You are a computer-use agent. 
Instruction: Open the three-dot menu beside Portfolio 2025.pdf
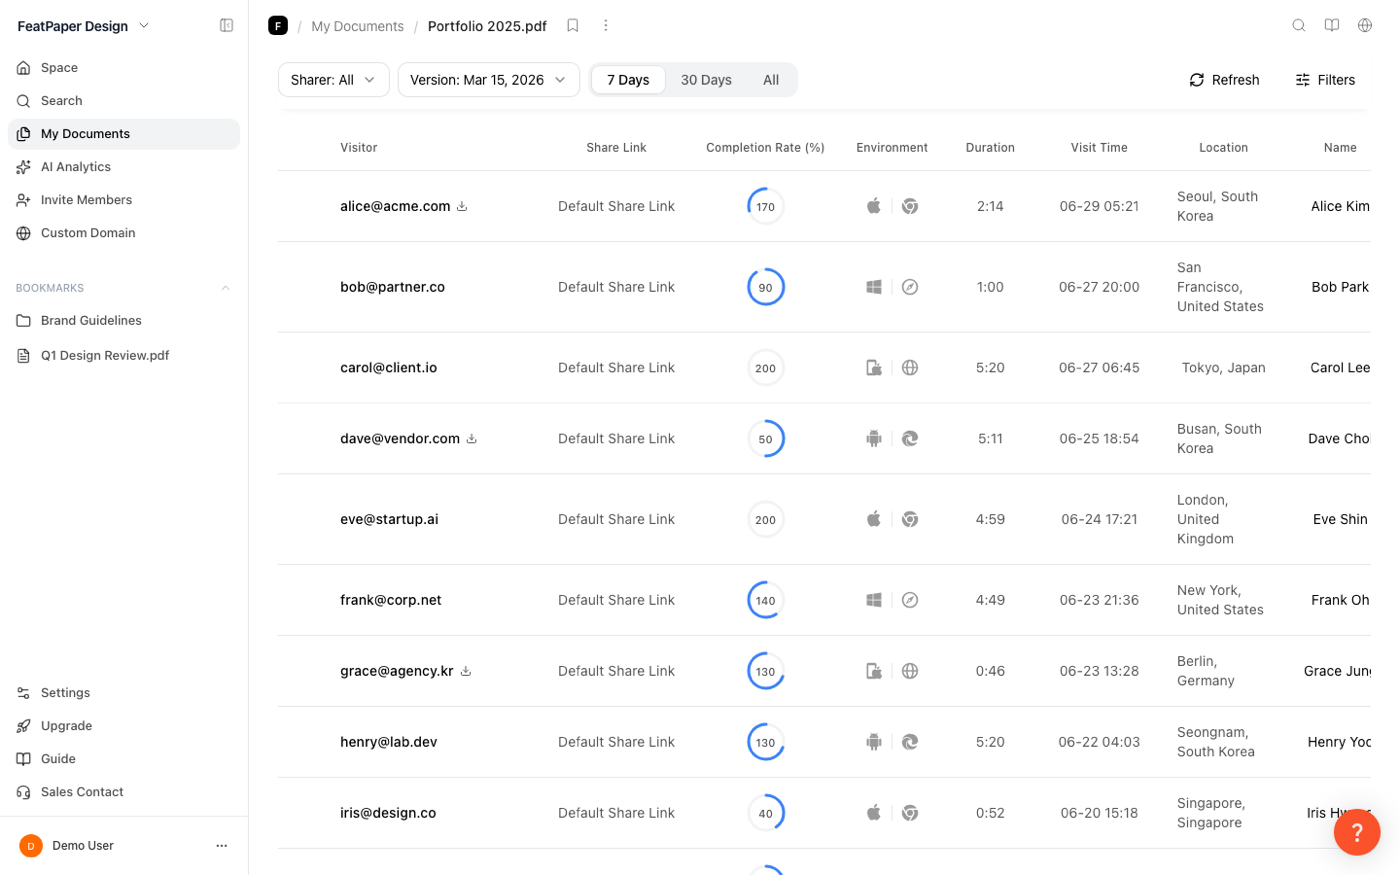tap(605, 25)
